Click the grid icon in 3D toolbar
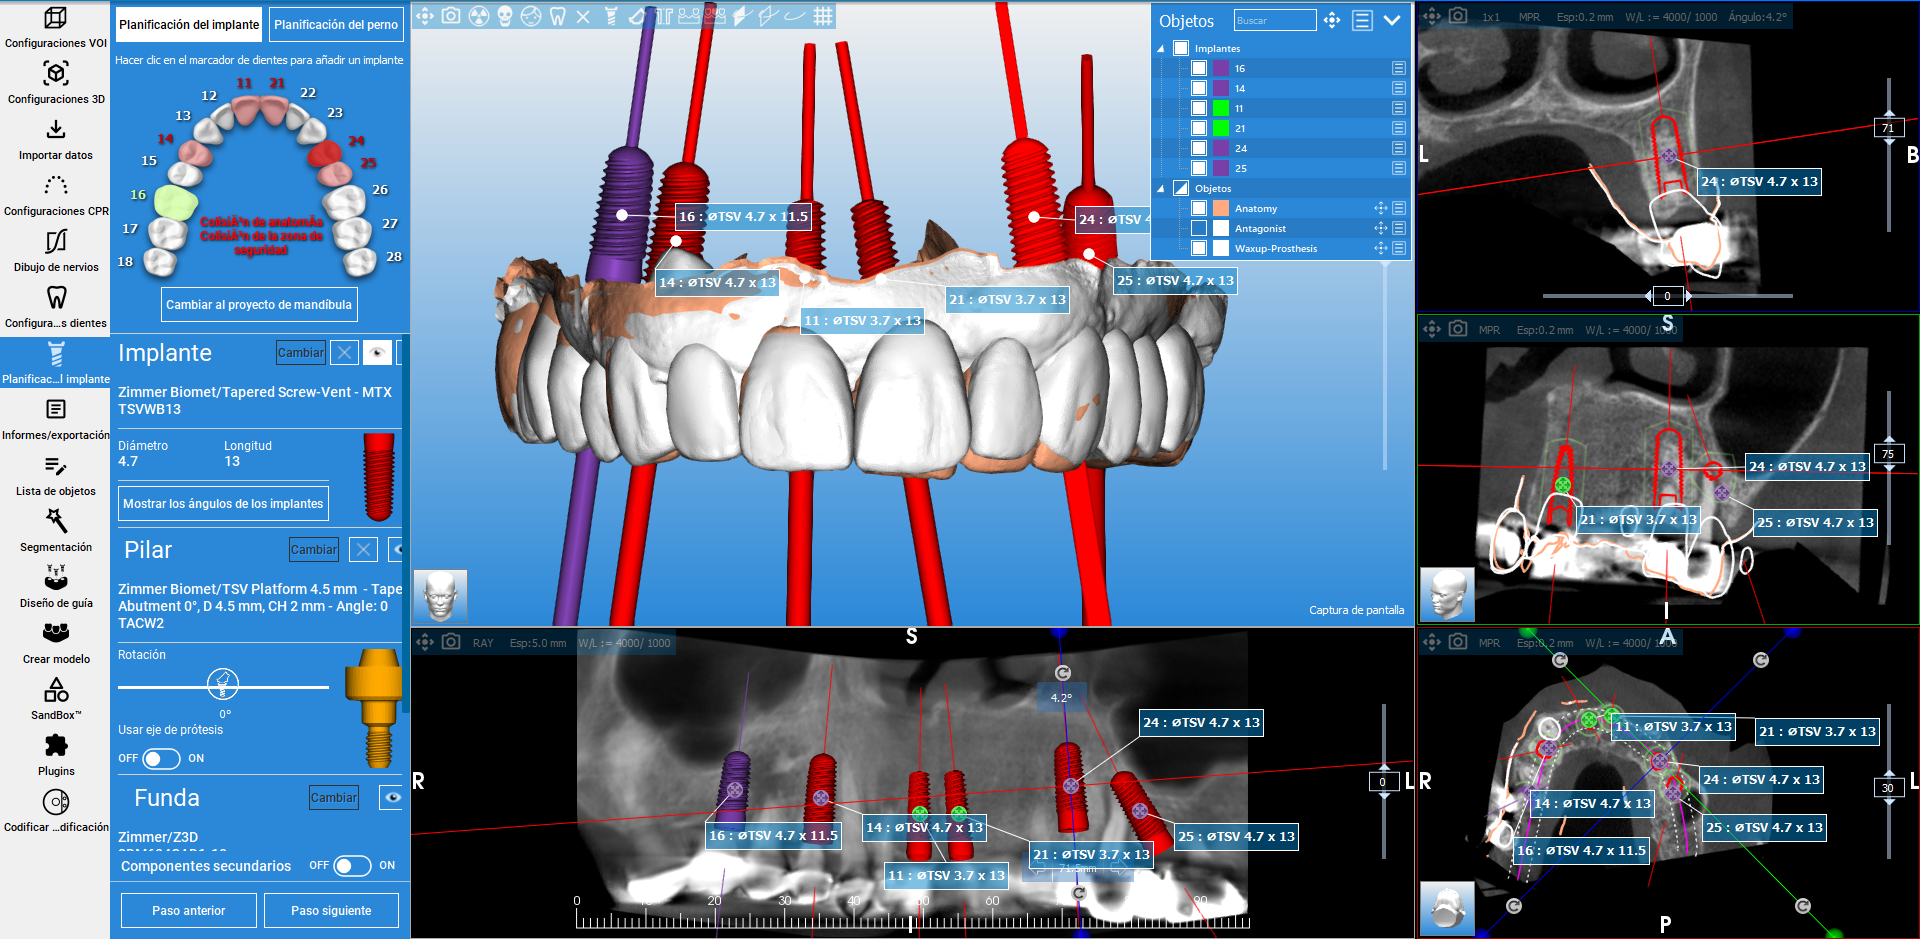The height and width of the screenshot is (939, 1920). pyautogui.click(x=822, y=16)
